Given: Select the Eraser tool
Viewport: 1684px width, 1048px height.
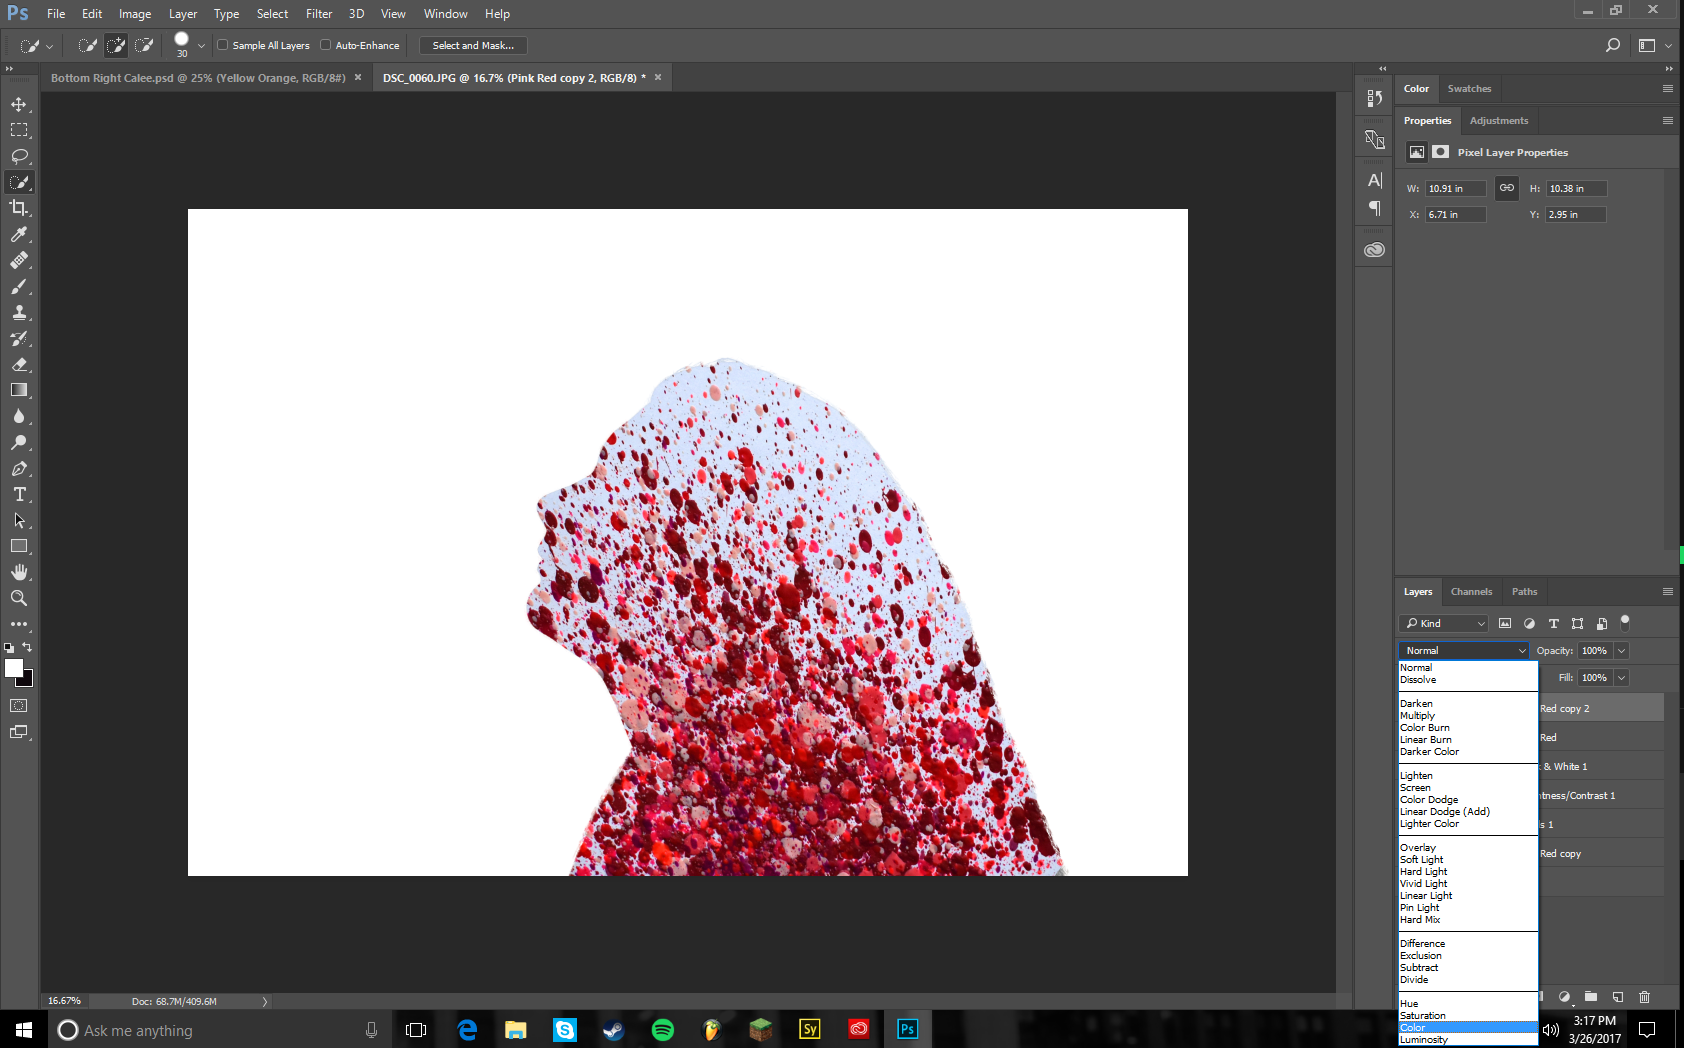Looking at the screenshot, I should (x=19, y=364).
